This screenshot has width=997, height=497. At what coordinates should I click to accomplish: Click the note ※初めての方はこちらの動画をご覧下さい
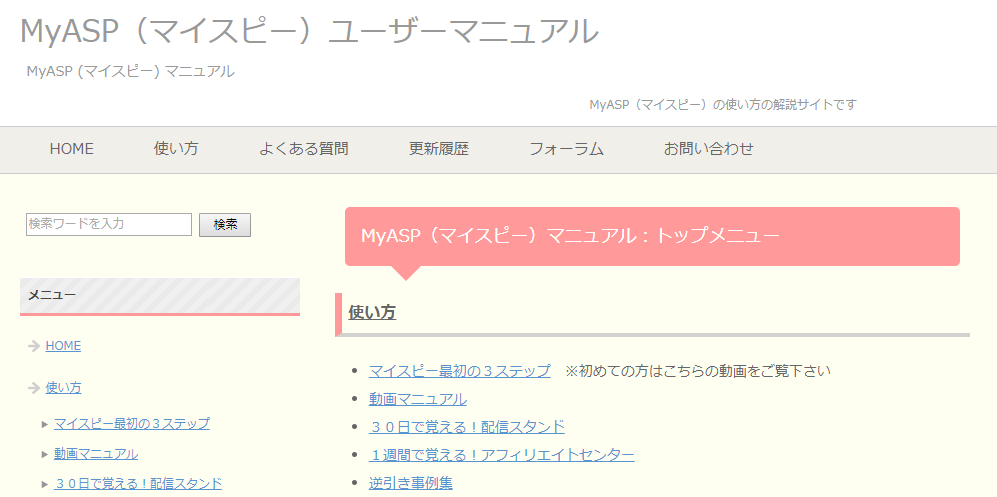coord(698,371)
